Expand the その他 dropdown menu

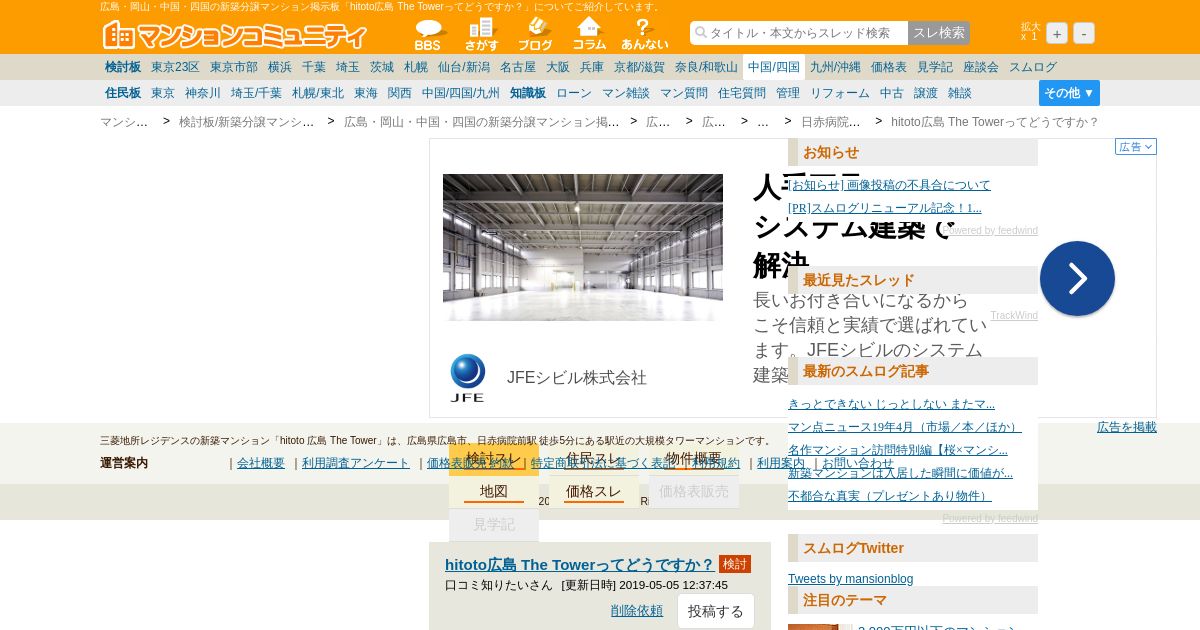tap(1069, 93)
